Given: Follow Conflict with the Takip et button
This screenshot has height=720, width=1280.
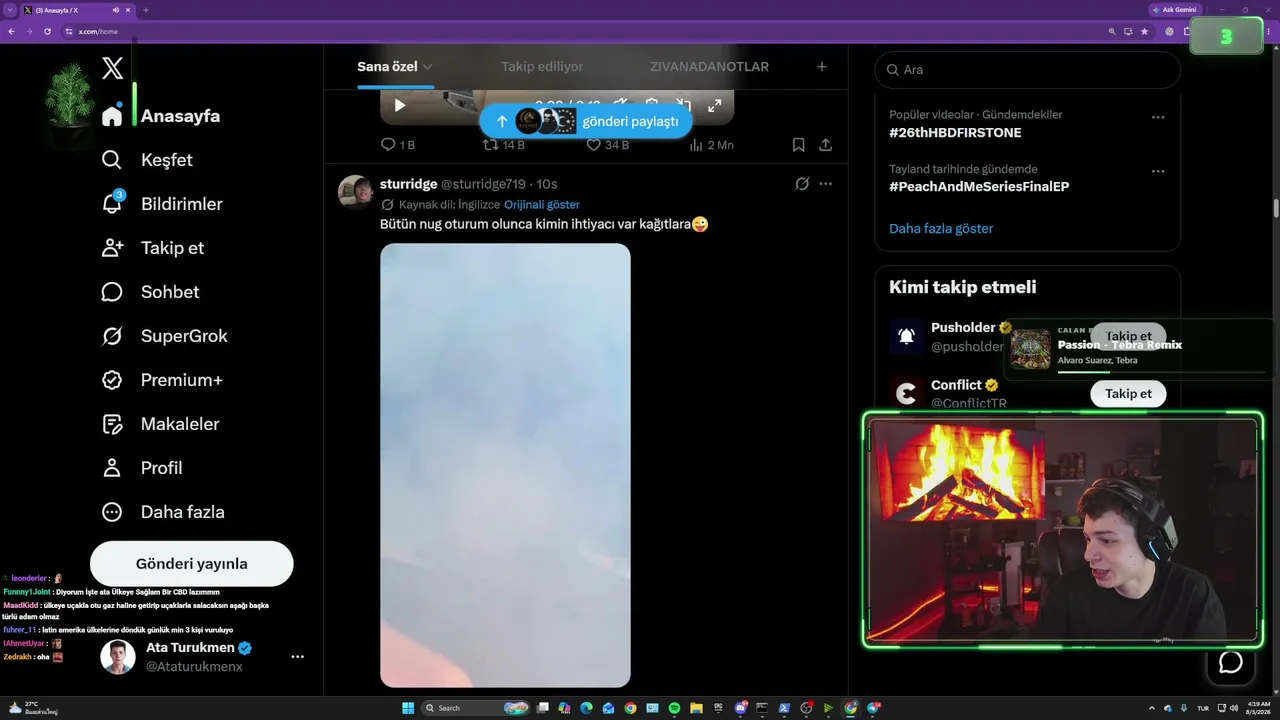Looking at the screenshot, I should coord(1128,394).
